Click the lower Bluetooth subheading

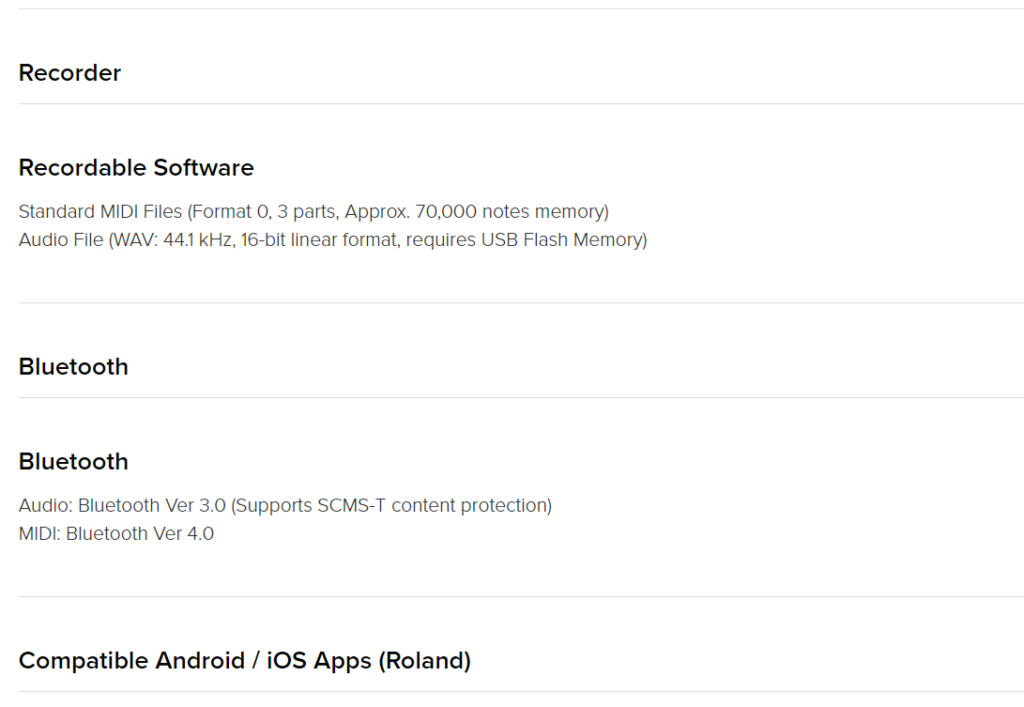pyautogui.click(x=73, y=462)
